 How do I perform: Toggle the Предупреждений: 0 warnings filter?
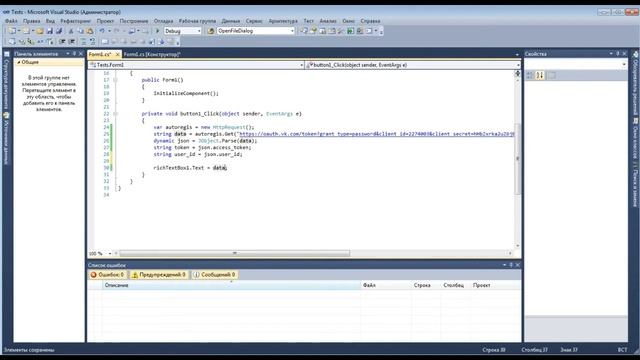158,275
